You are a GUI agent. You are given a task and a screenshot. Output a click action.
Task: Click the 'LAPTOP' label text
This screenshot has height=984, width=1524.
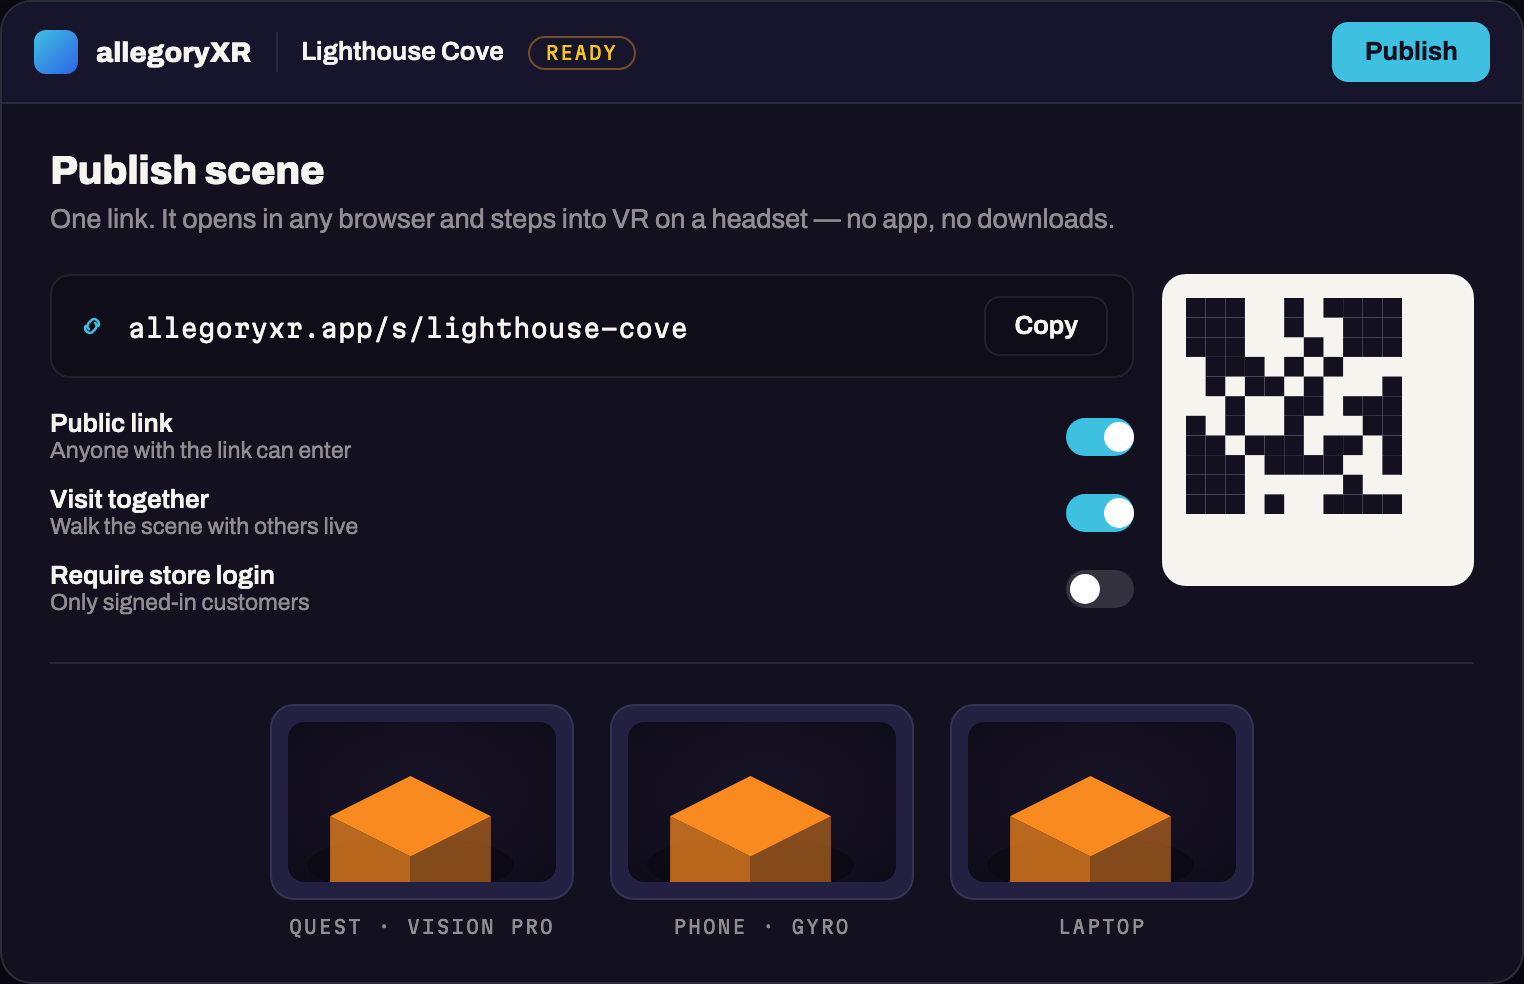pos(1102,927)
